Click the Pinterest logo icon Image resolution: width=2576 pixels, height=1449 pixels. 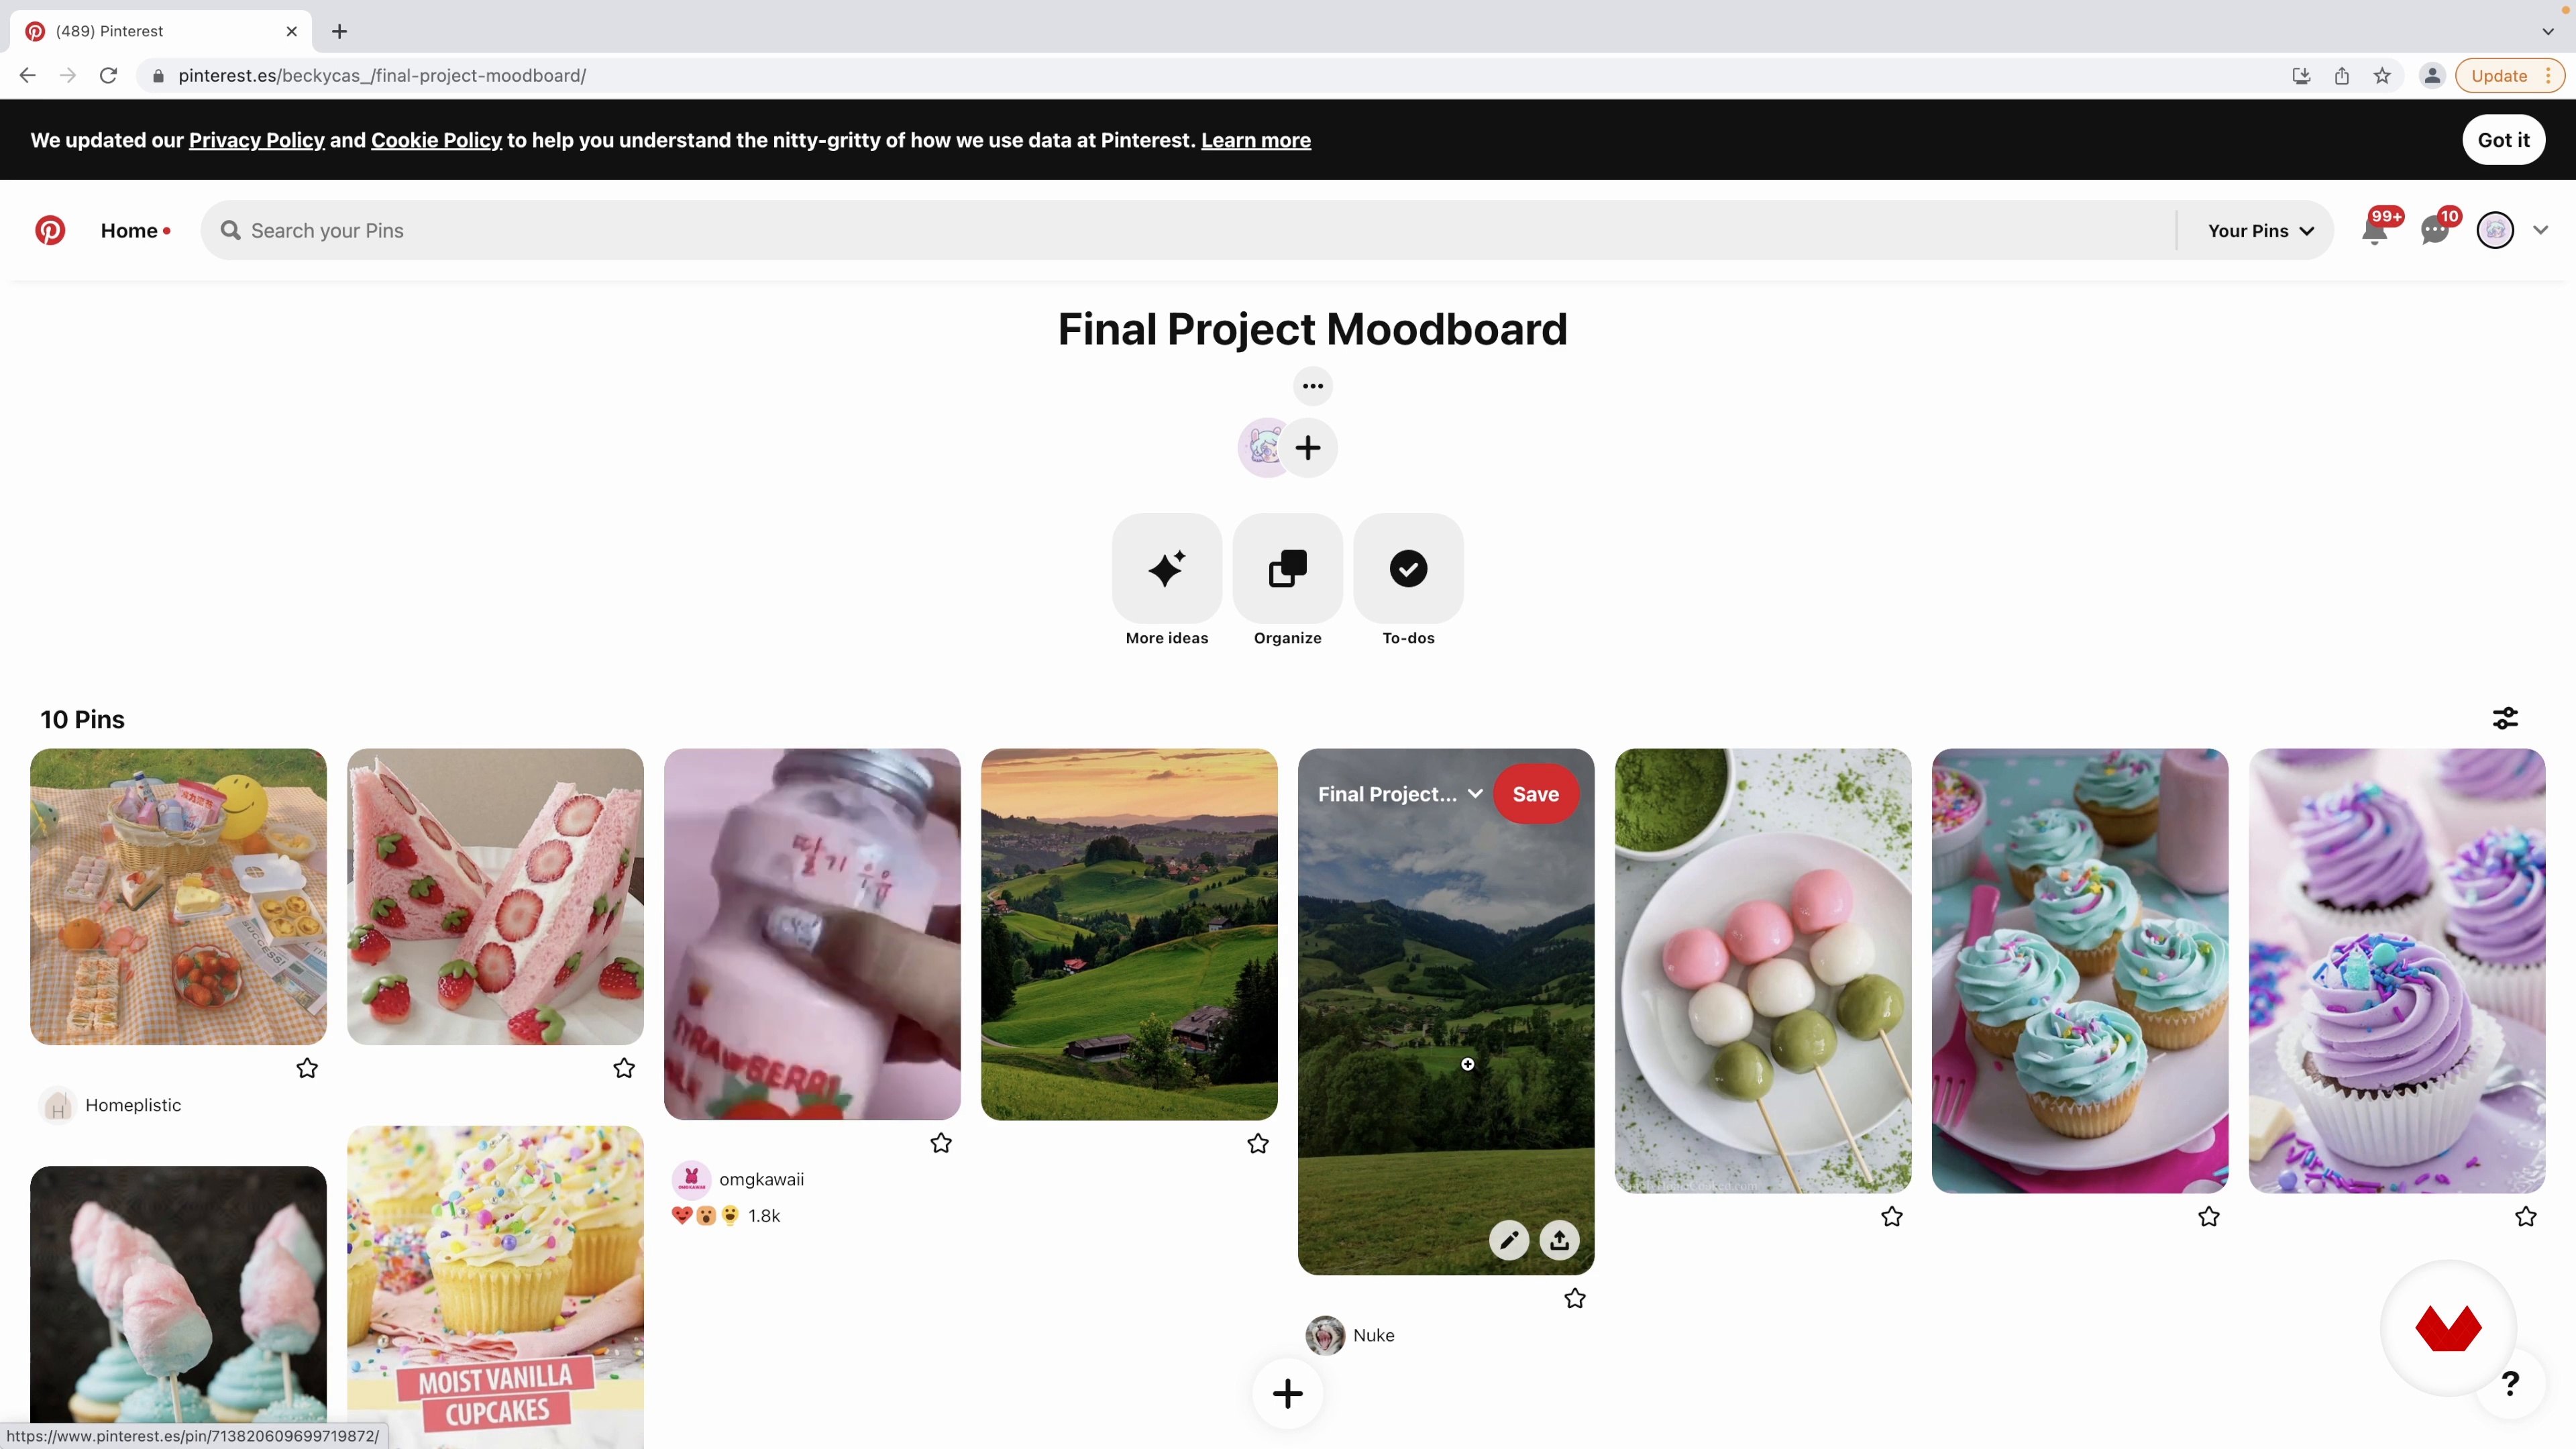[50, 230]
